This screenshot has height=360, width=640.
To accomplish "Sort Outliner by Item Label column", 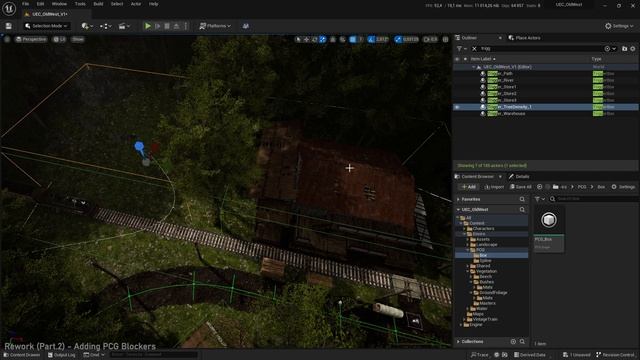I will (483, 59).
